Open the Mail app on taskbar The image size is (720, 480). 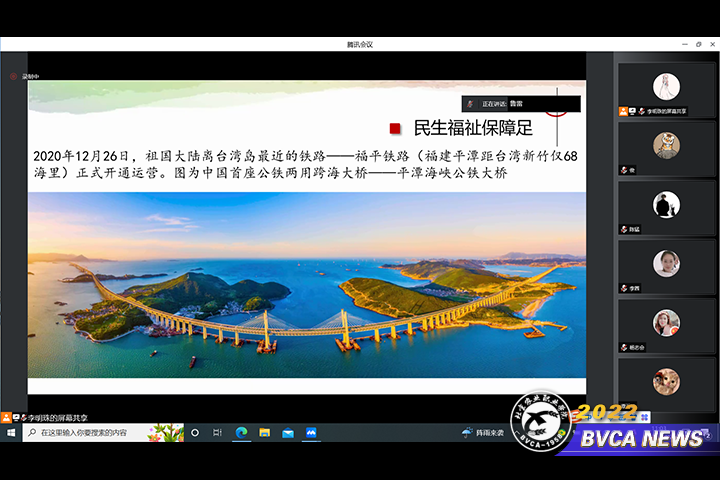tap(288, 433)
